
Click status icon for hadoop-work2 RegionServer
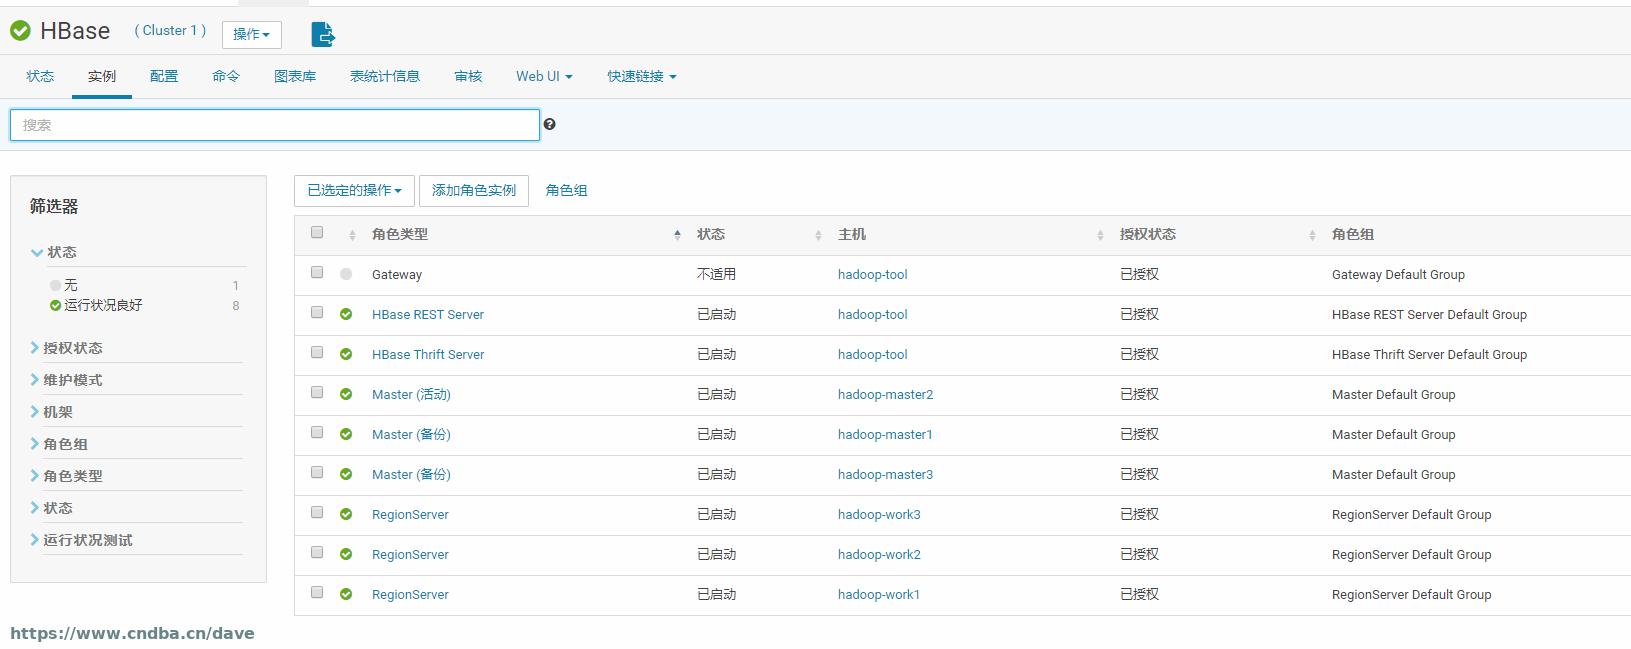(x=346, y=554)
